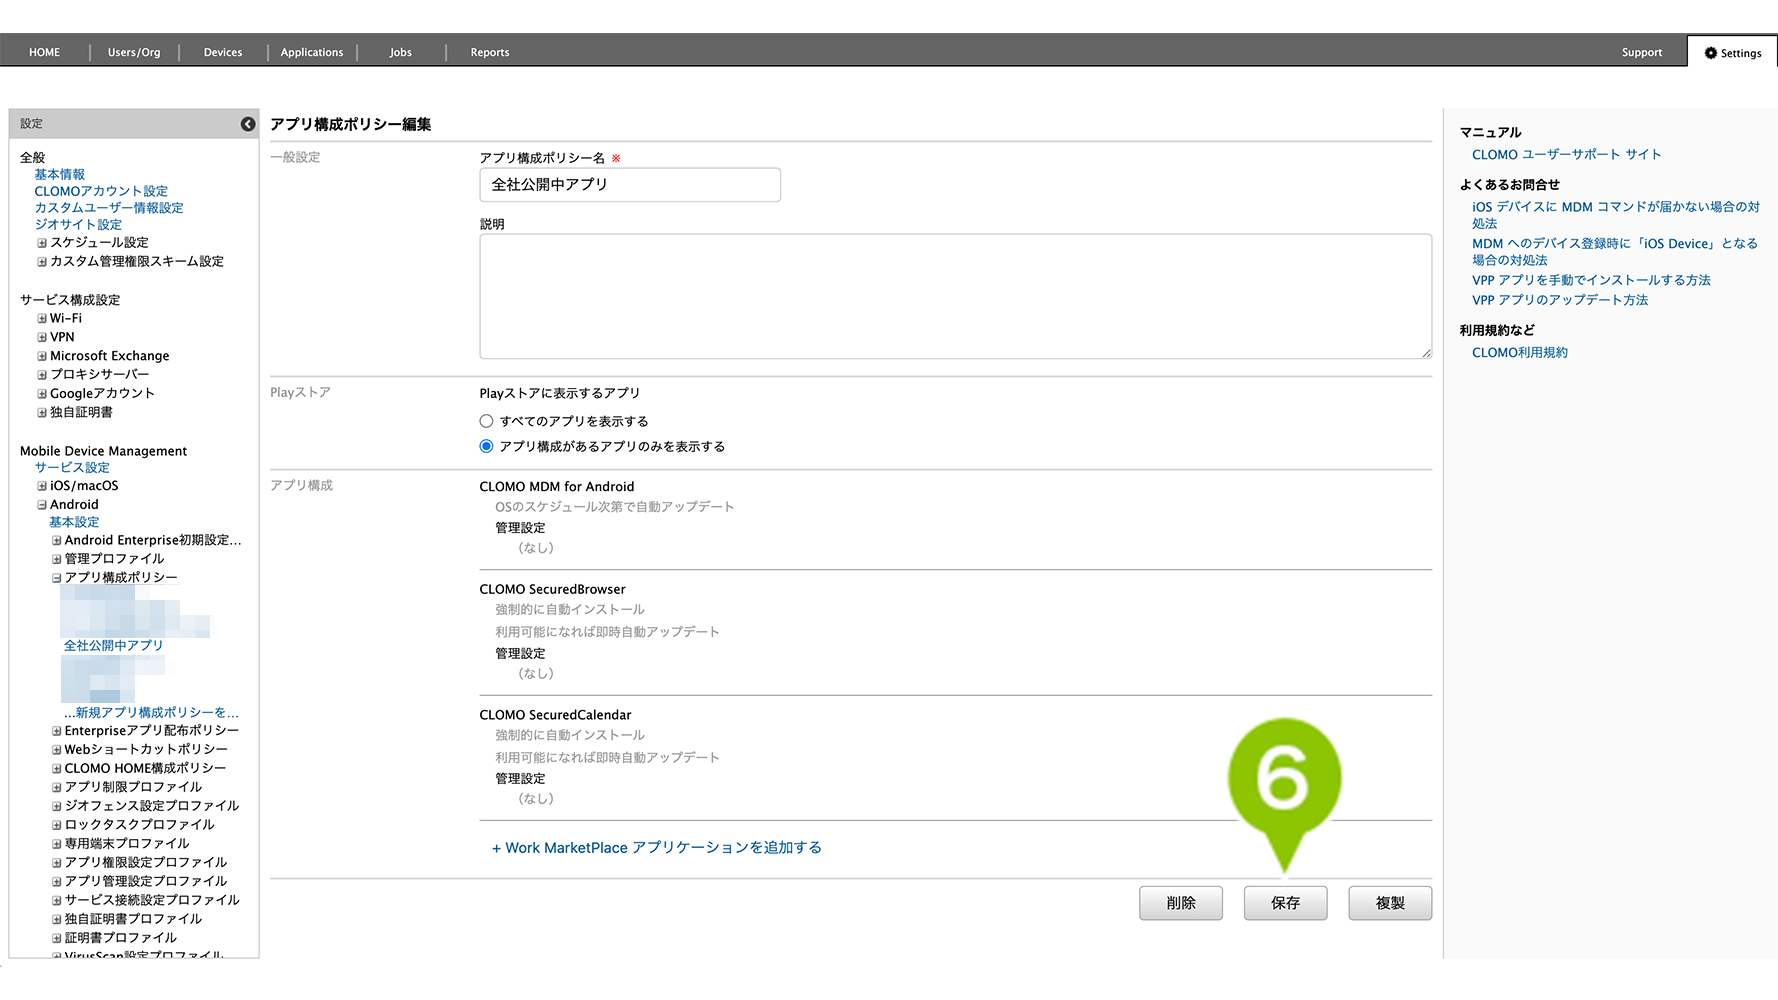Expand サービス接続設定プロファイル node

[x=57, y=901]
